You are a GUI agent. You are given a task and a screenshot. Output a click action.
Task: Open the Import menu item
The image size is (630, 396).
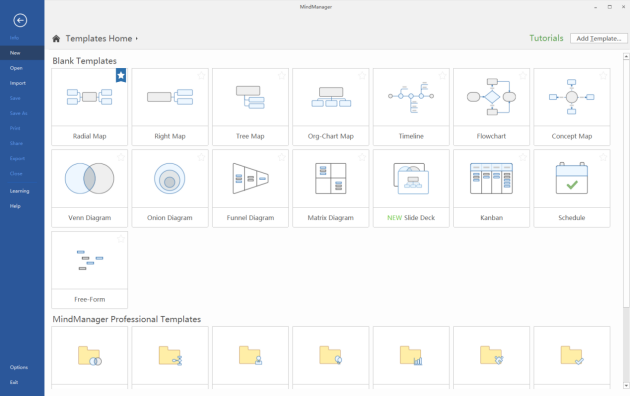18,83
